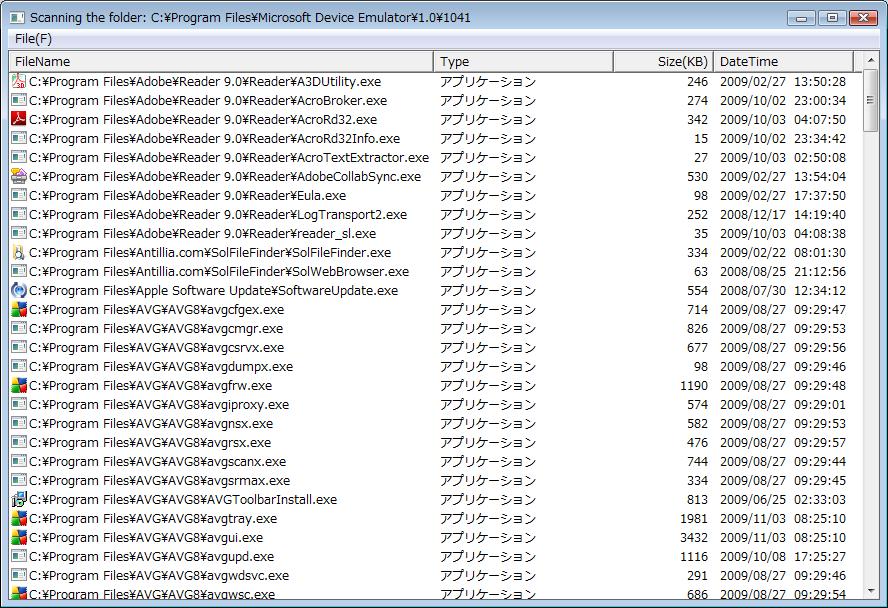Click the avgcsrvx.exe file icon
The image size is (888, 608).
tap(19, 348)
